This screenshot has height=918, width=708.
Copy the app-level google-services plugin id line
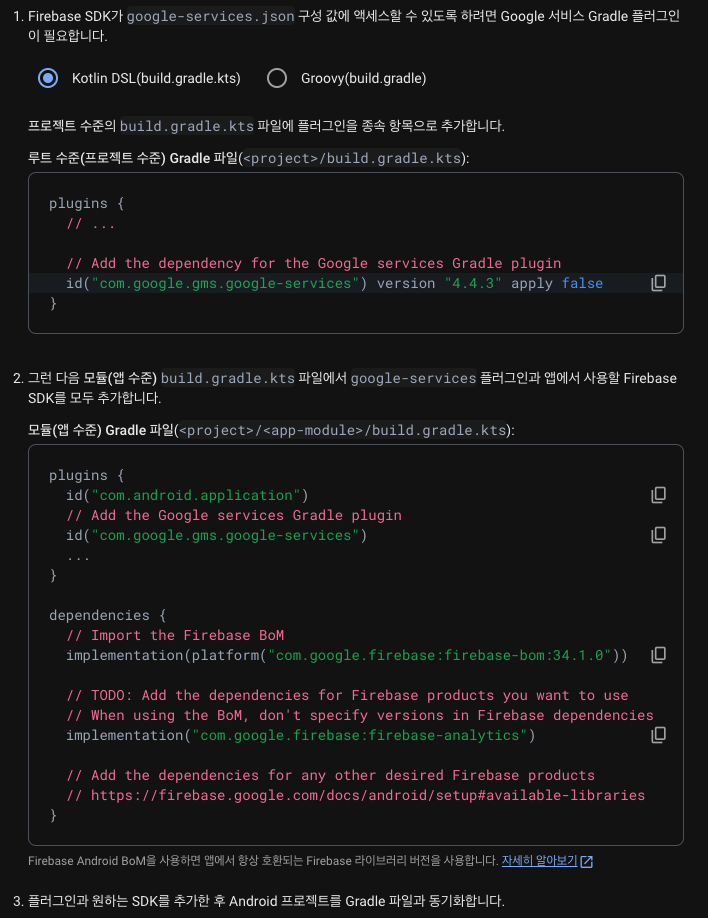pos(658,535)
